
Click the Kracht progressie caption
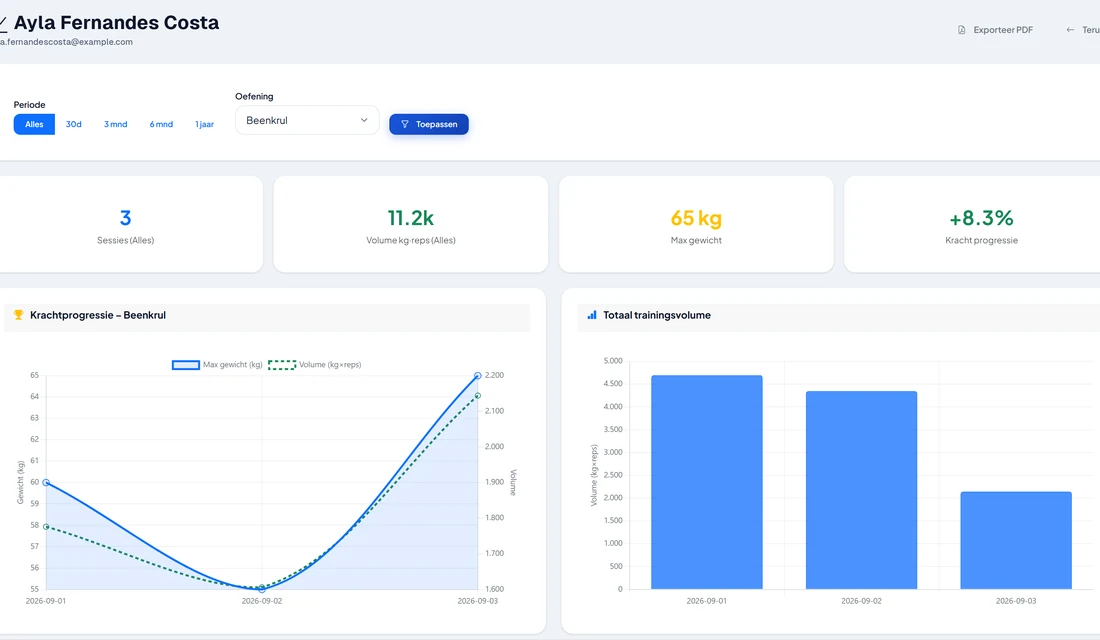[x=981, y=240]
